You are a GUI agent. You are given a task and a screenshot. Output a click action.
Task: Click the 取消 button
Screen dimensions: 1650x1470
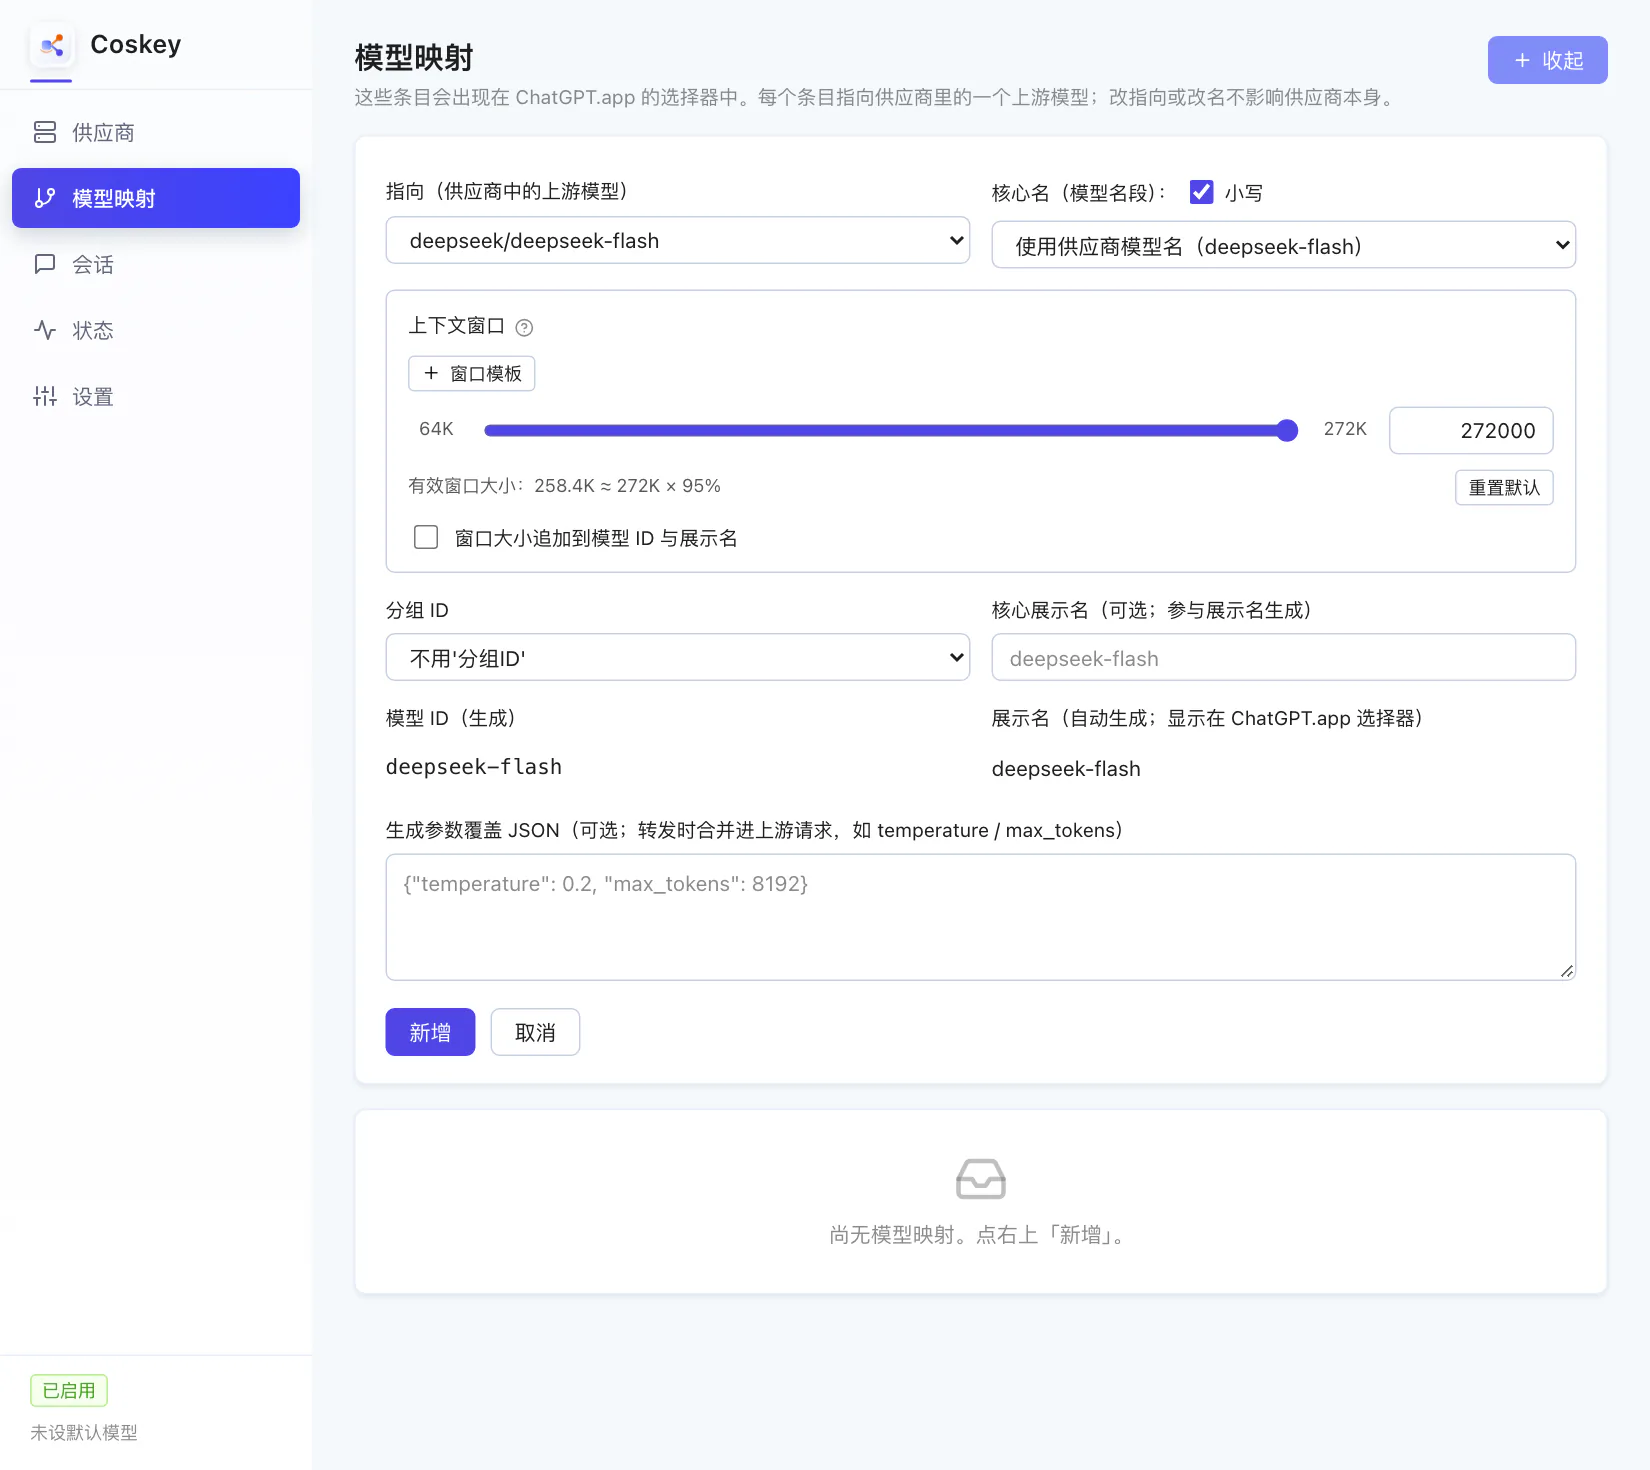coord(535,1032)
